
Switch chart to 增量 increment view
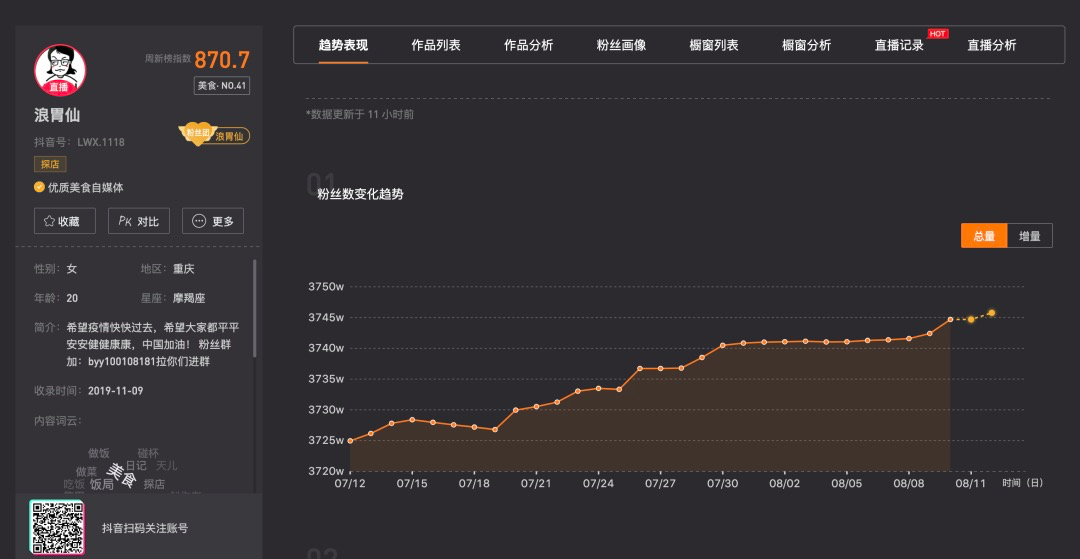click(x=1029, y=236)
